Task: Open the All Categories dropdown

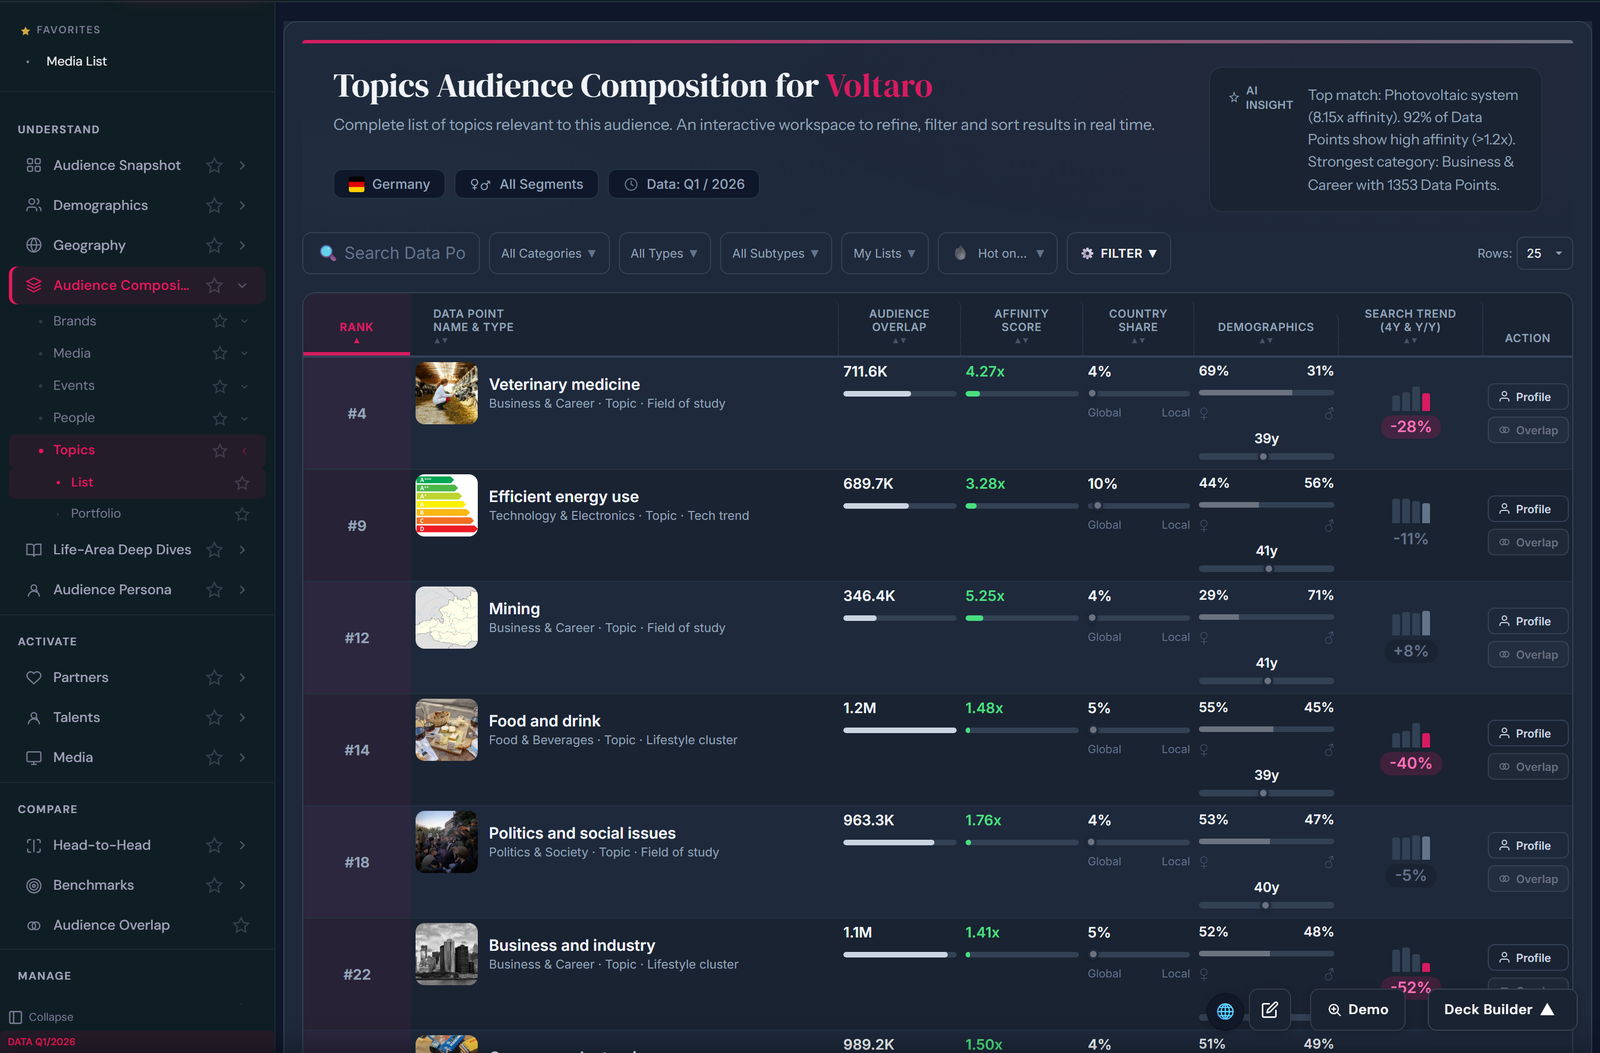Action: click(x=549, y=253)
